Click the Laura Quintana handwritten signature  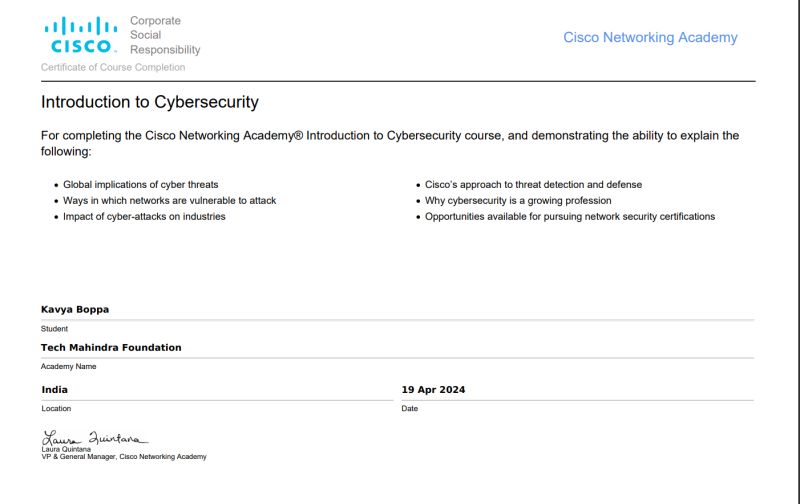[x=94, y=438]
